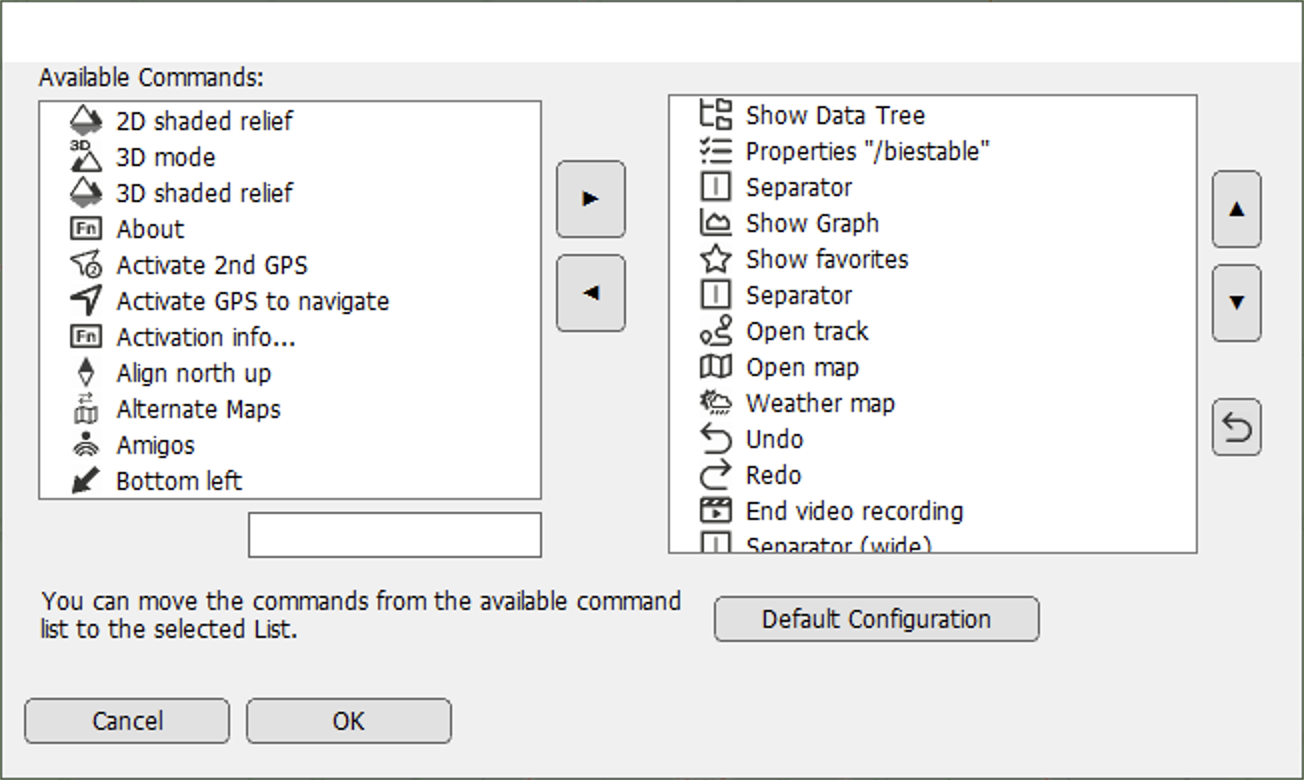Add command with right arrow button
Image resolution: width=1304 pixels, height=780 pixels.
click(x=591, y=199)
